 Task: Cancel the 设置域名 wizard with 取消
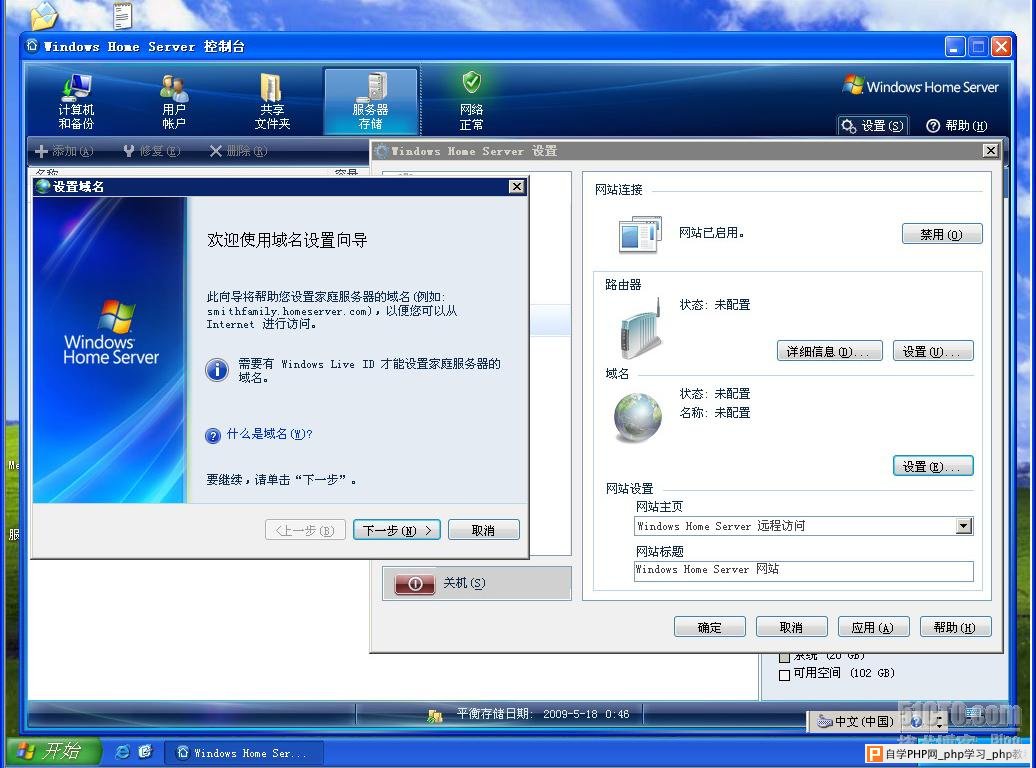[483, 530]
